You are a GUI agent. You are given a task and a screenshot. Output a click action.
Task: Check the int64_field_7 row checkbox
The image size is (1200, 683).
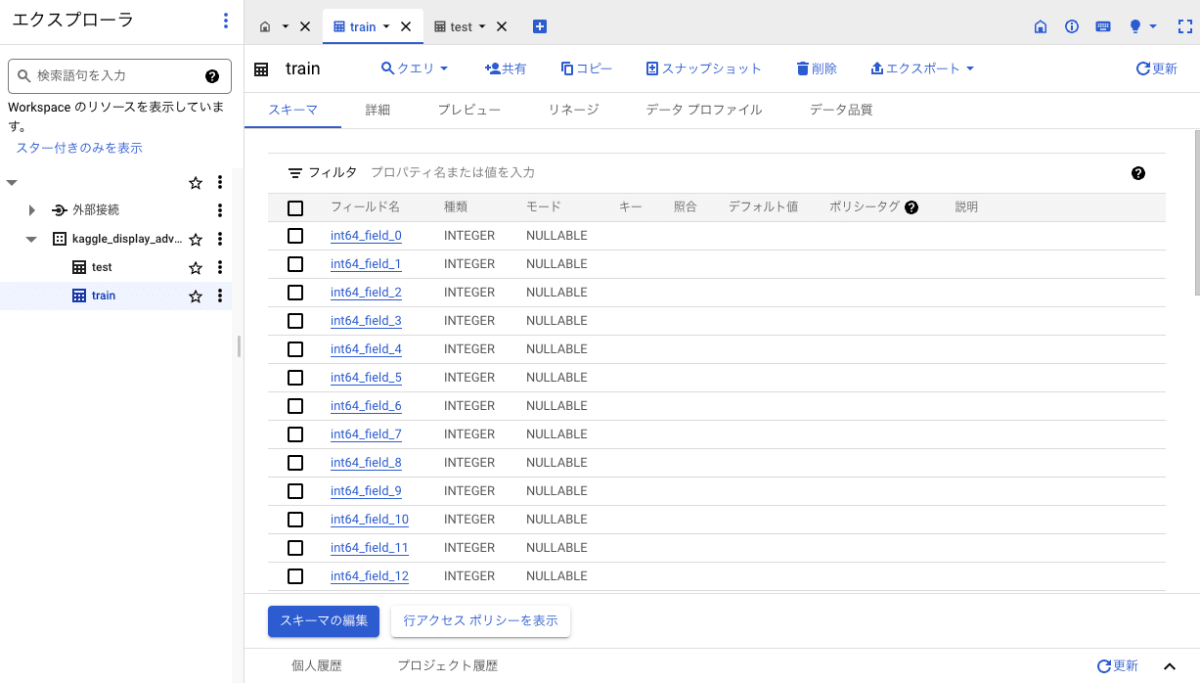[x=295, y=434]
